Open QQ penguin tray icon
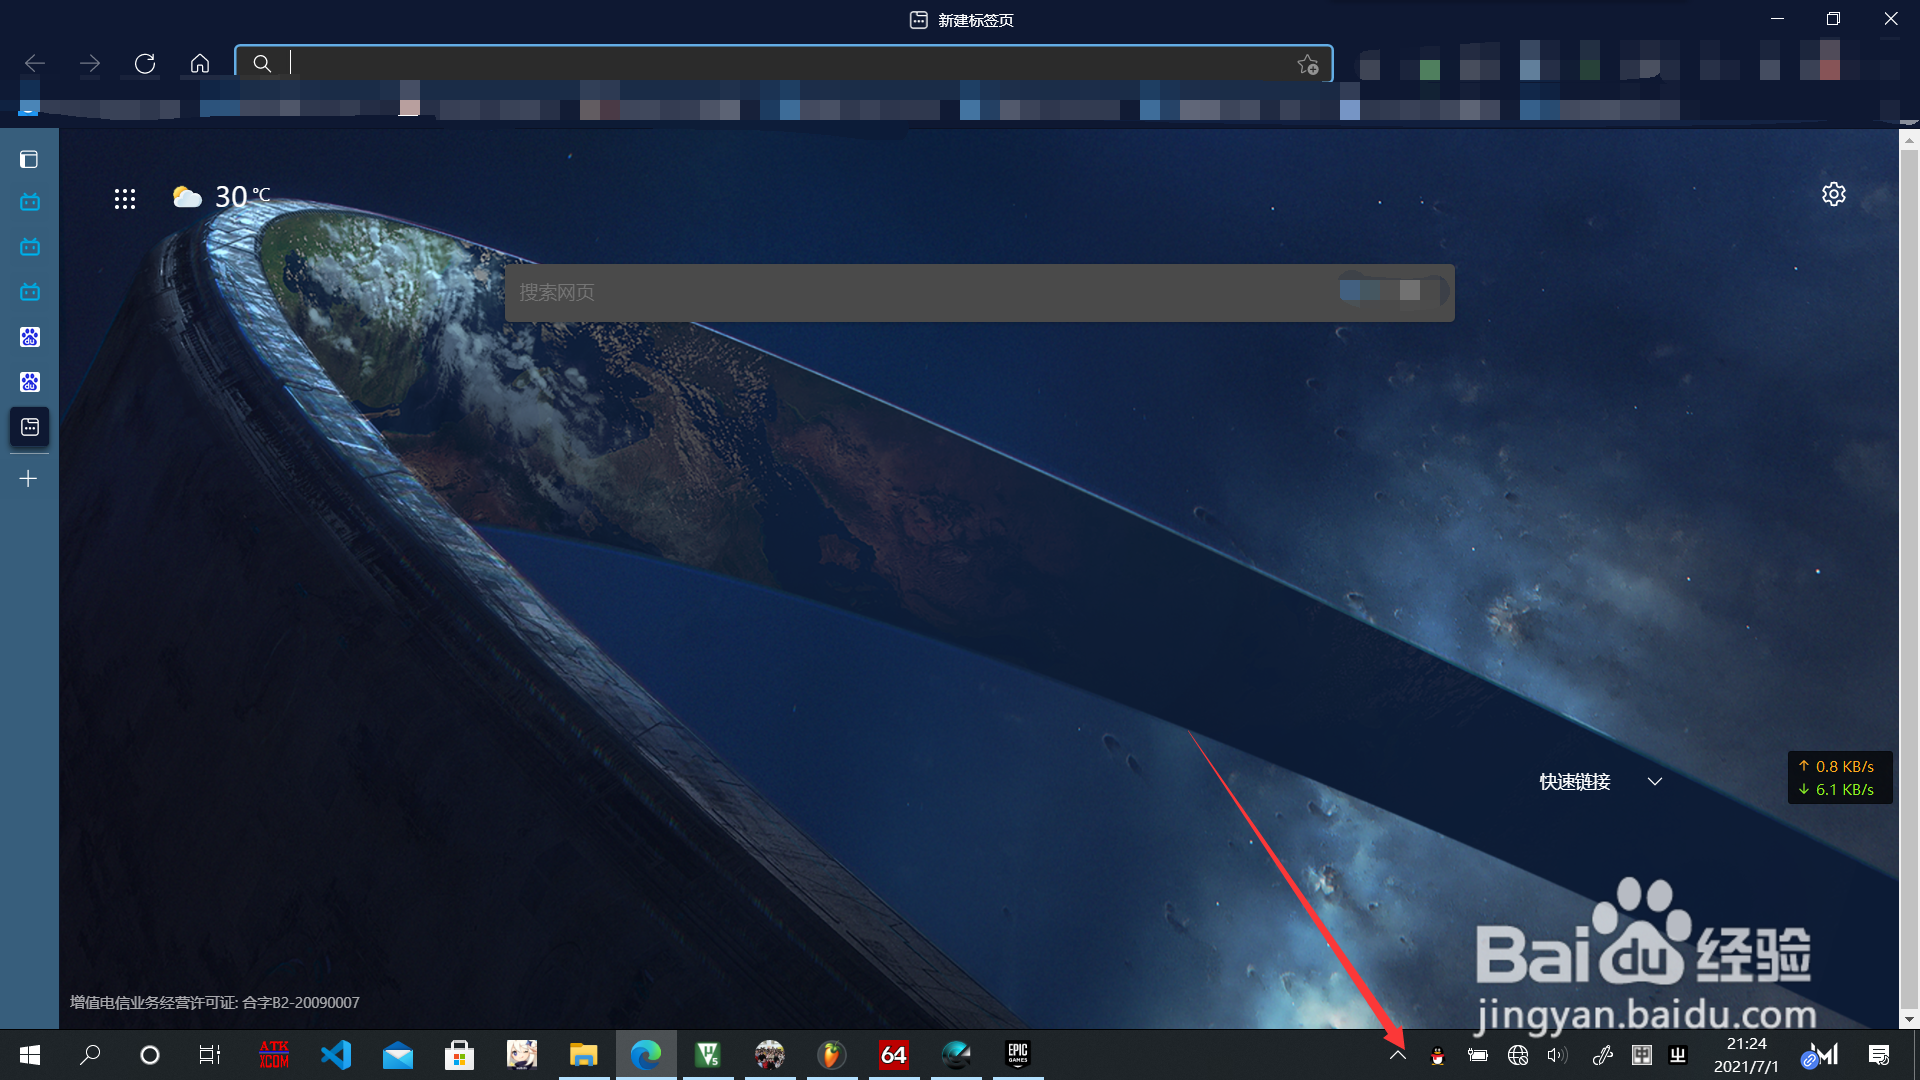Viewport: 1920px width, 1080px height. [1438, 1056]
